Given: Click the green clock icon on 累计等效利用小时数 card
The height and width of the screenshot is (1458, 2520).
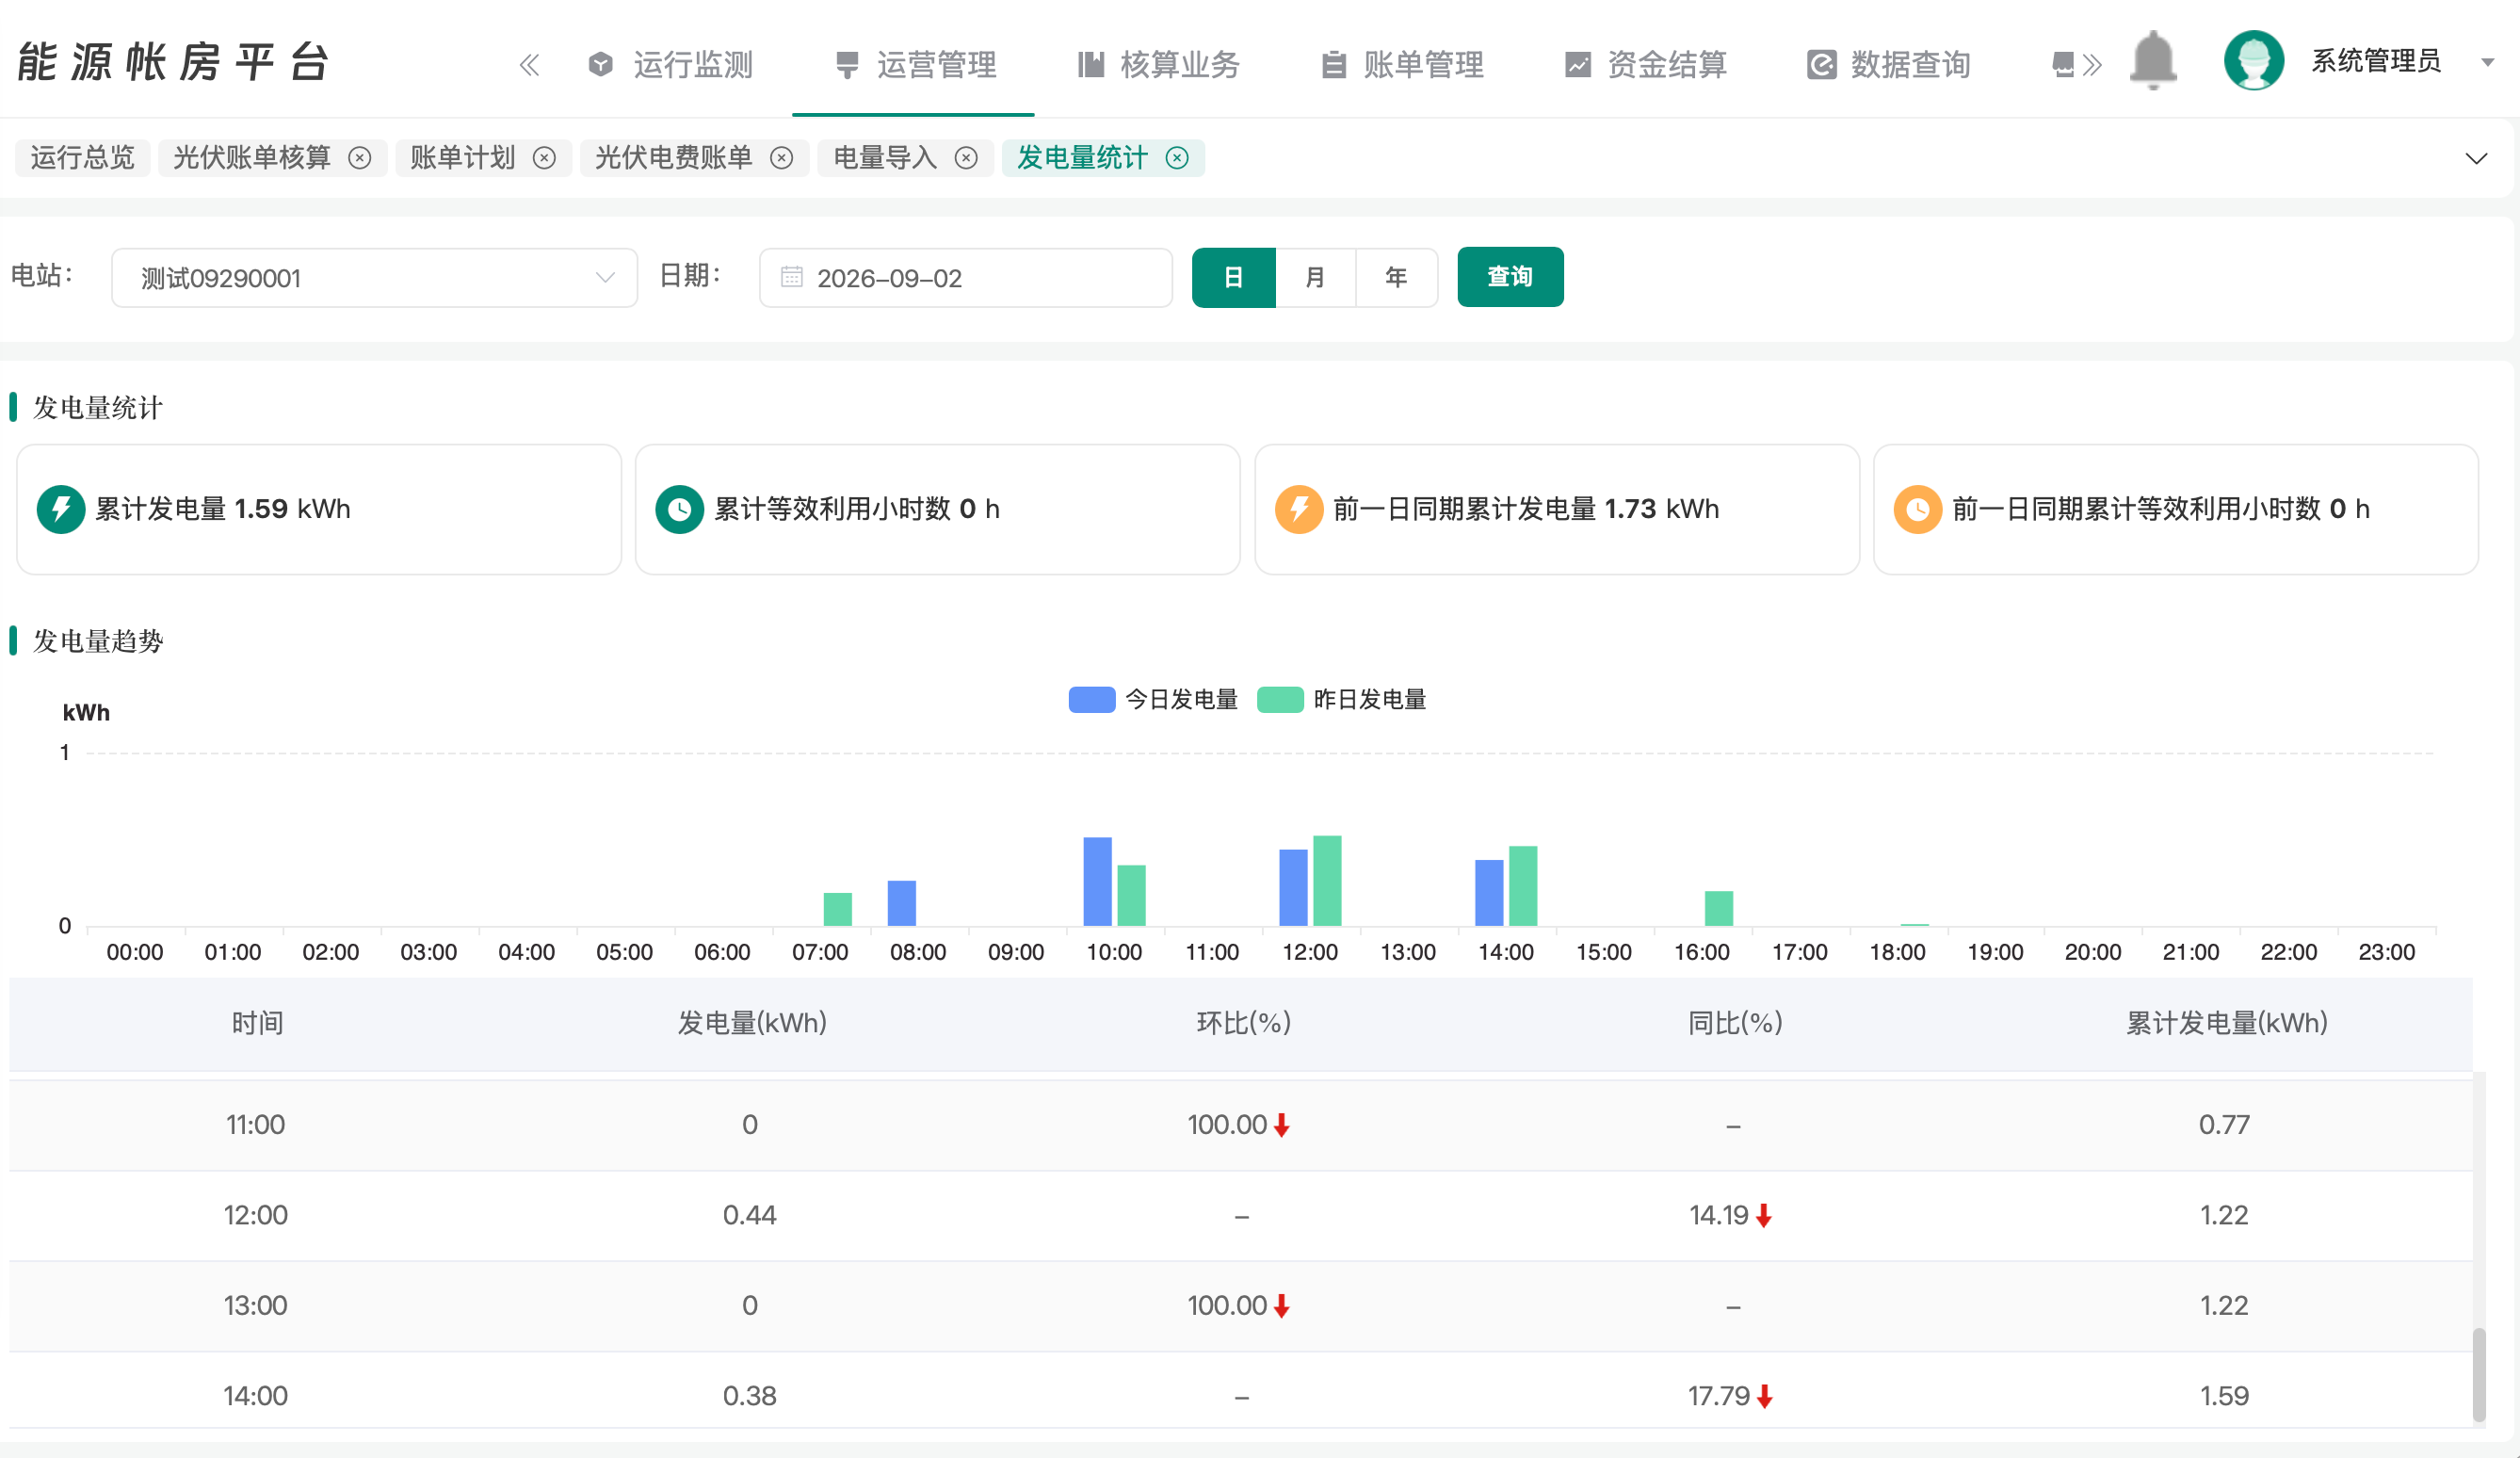Looking at the screenshot, I should pyautogui.click(x=680, y=509).
